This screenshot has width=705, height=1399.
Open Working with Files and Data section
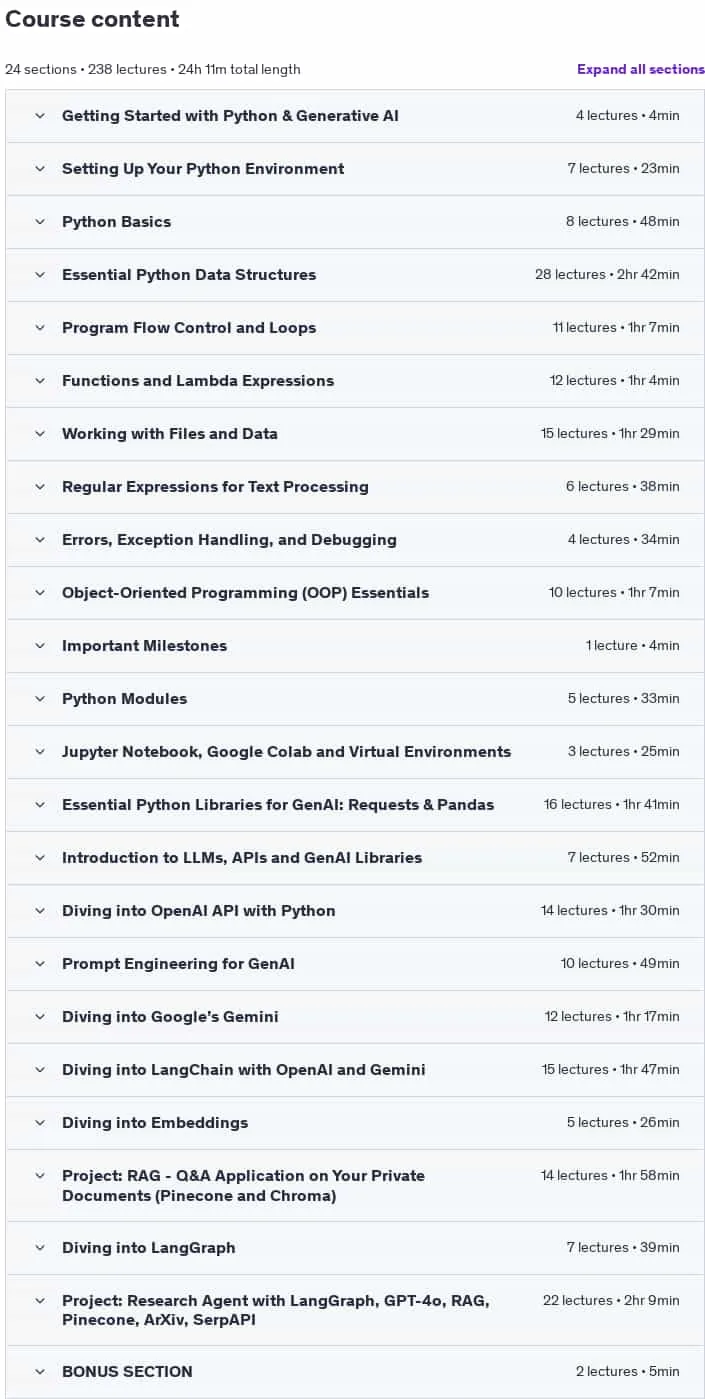click(355, 434)
